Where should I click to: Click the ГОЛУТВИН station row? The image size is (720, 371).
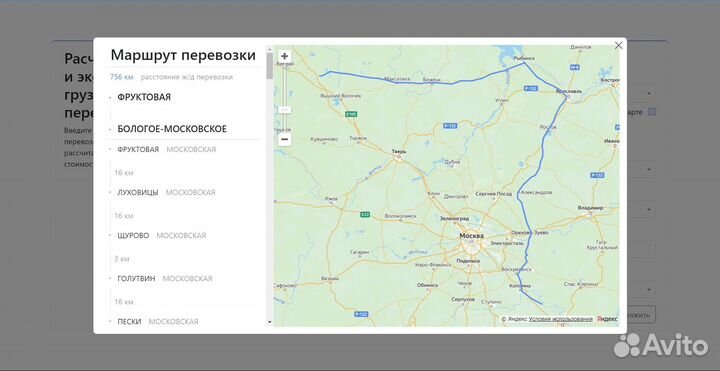click(165, 278)
